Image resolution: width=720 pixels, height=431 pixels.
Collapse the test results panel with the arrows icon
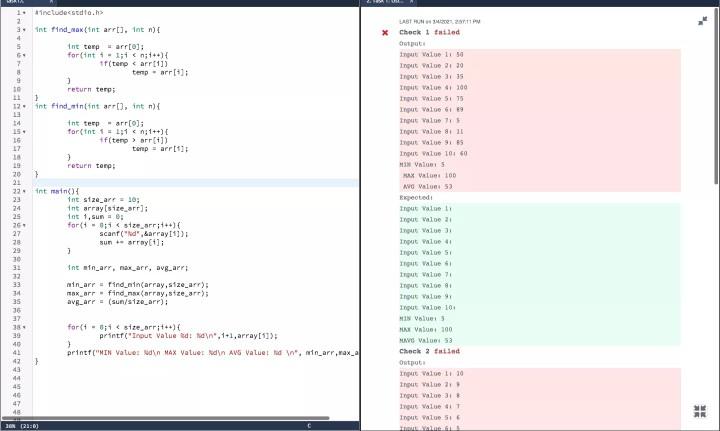(702, 21)
